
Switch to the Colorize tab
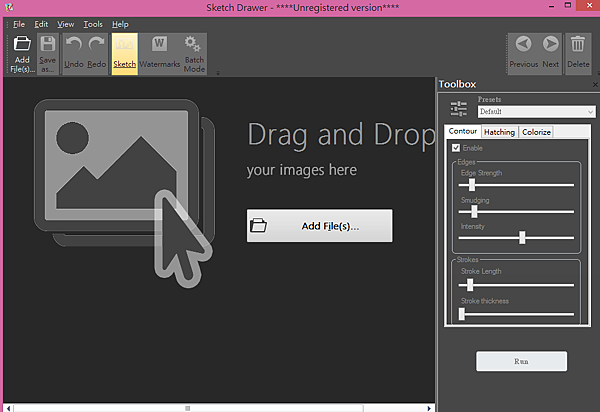(535, 132)
